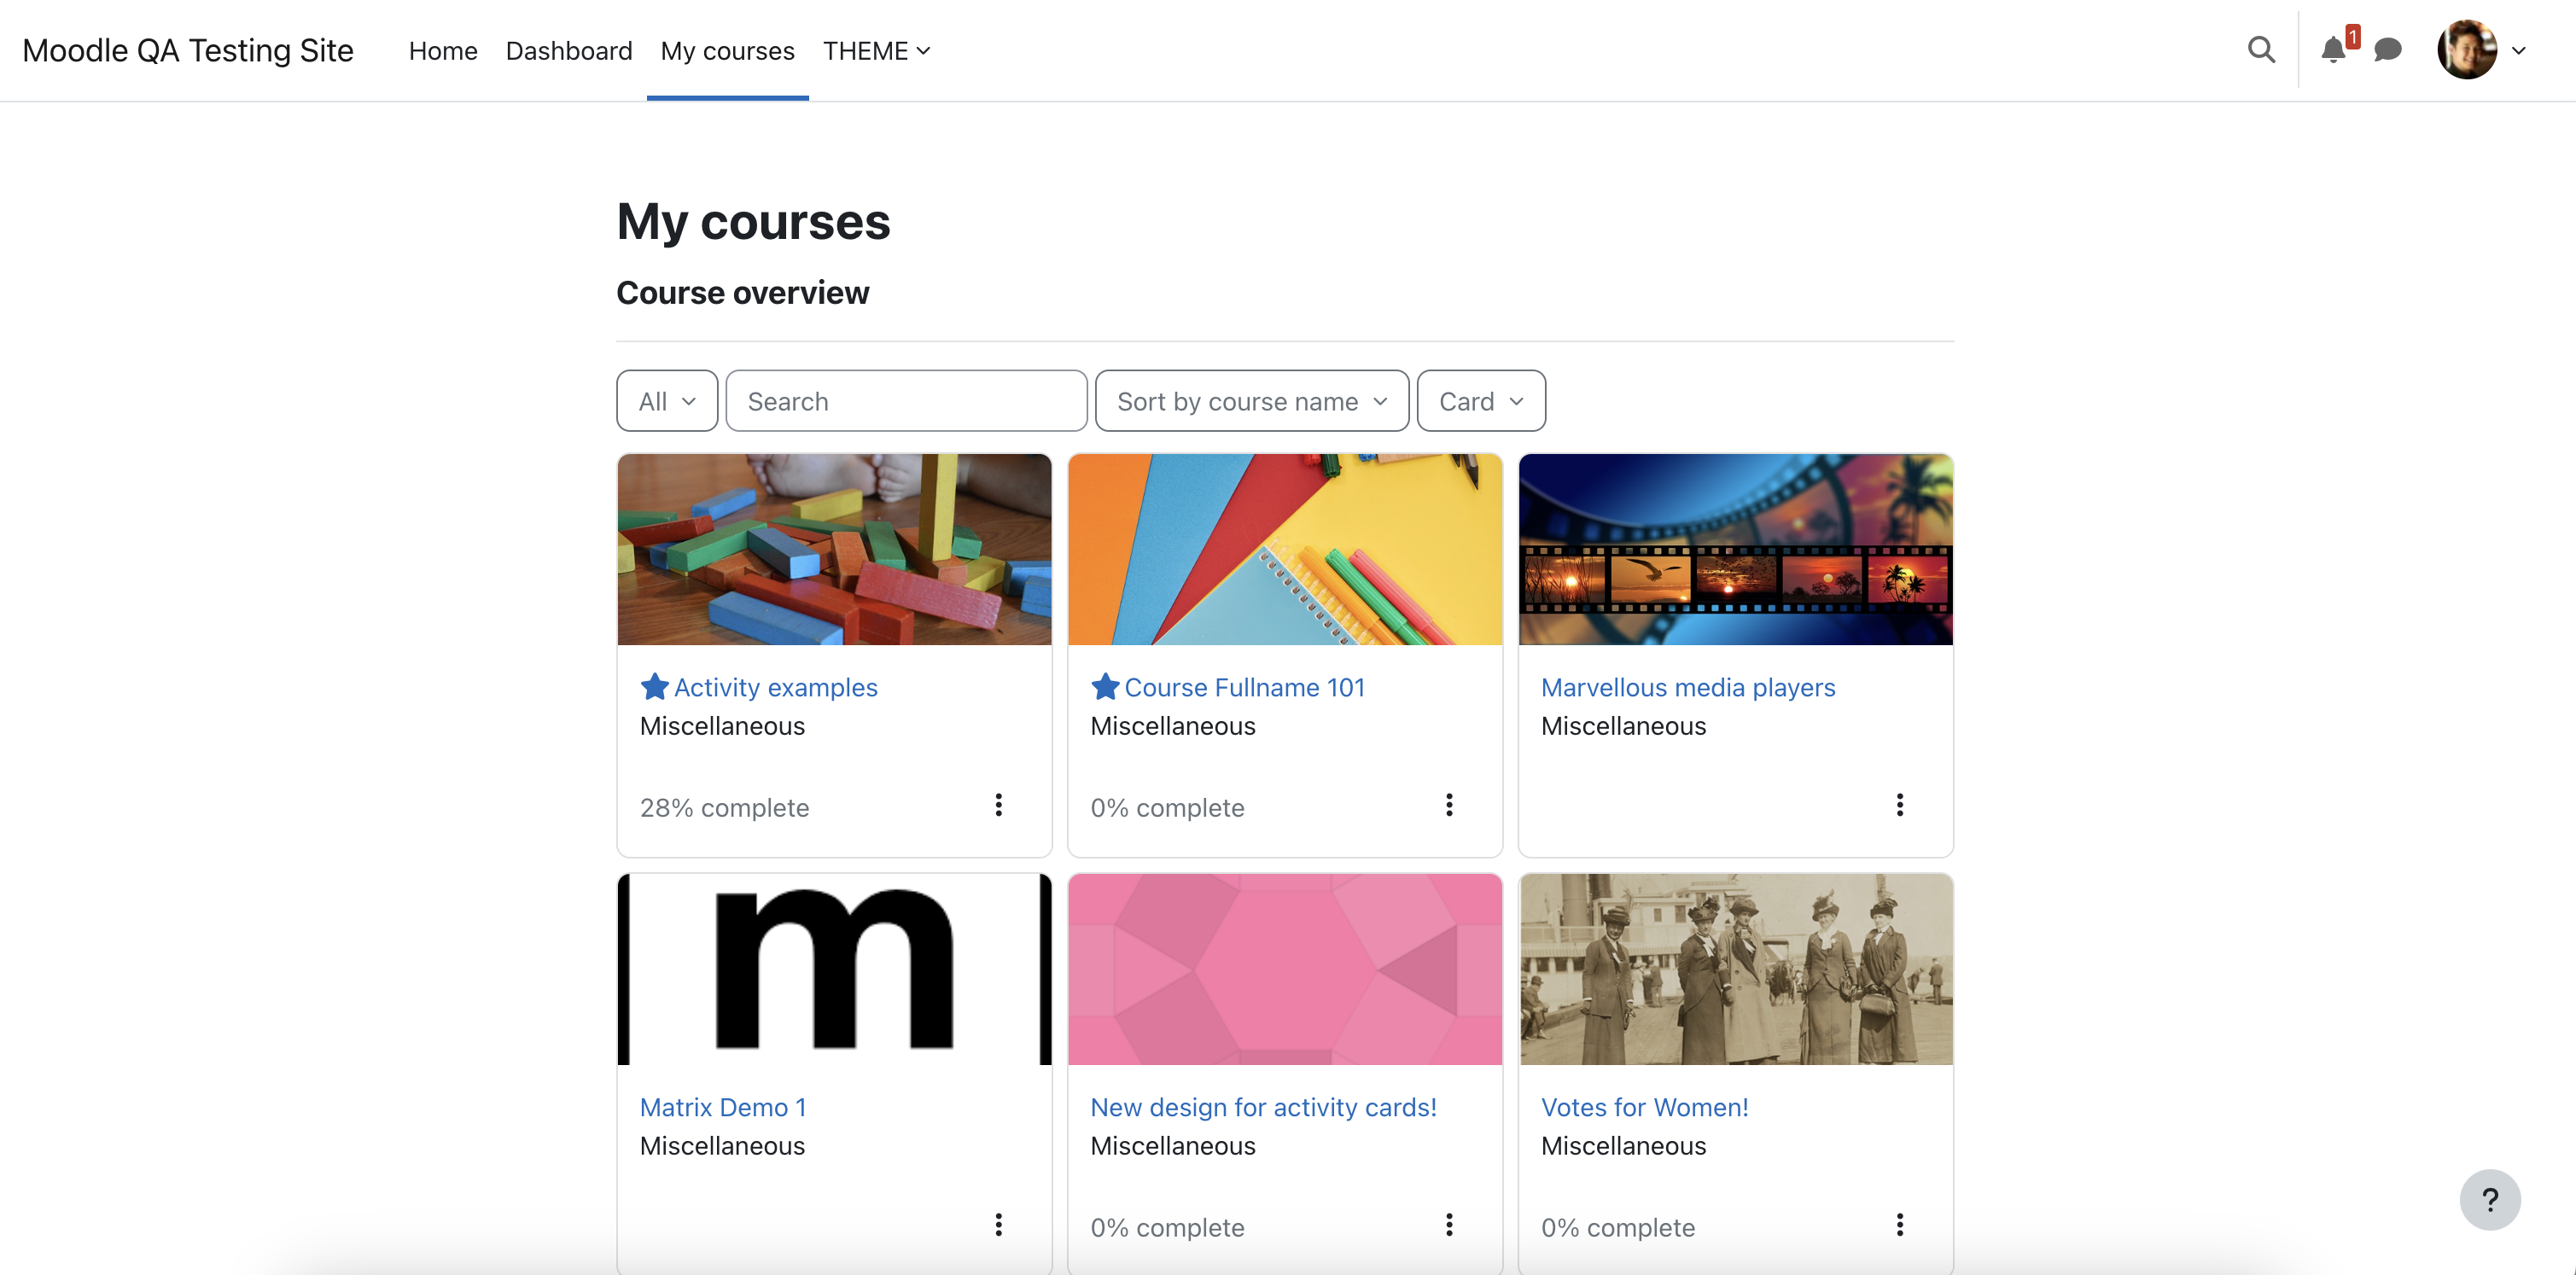Open the Card view dropdown
2576x1275 pixels.
(1480, 401)
